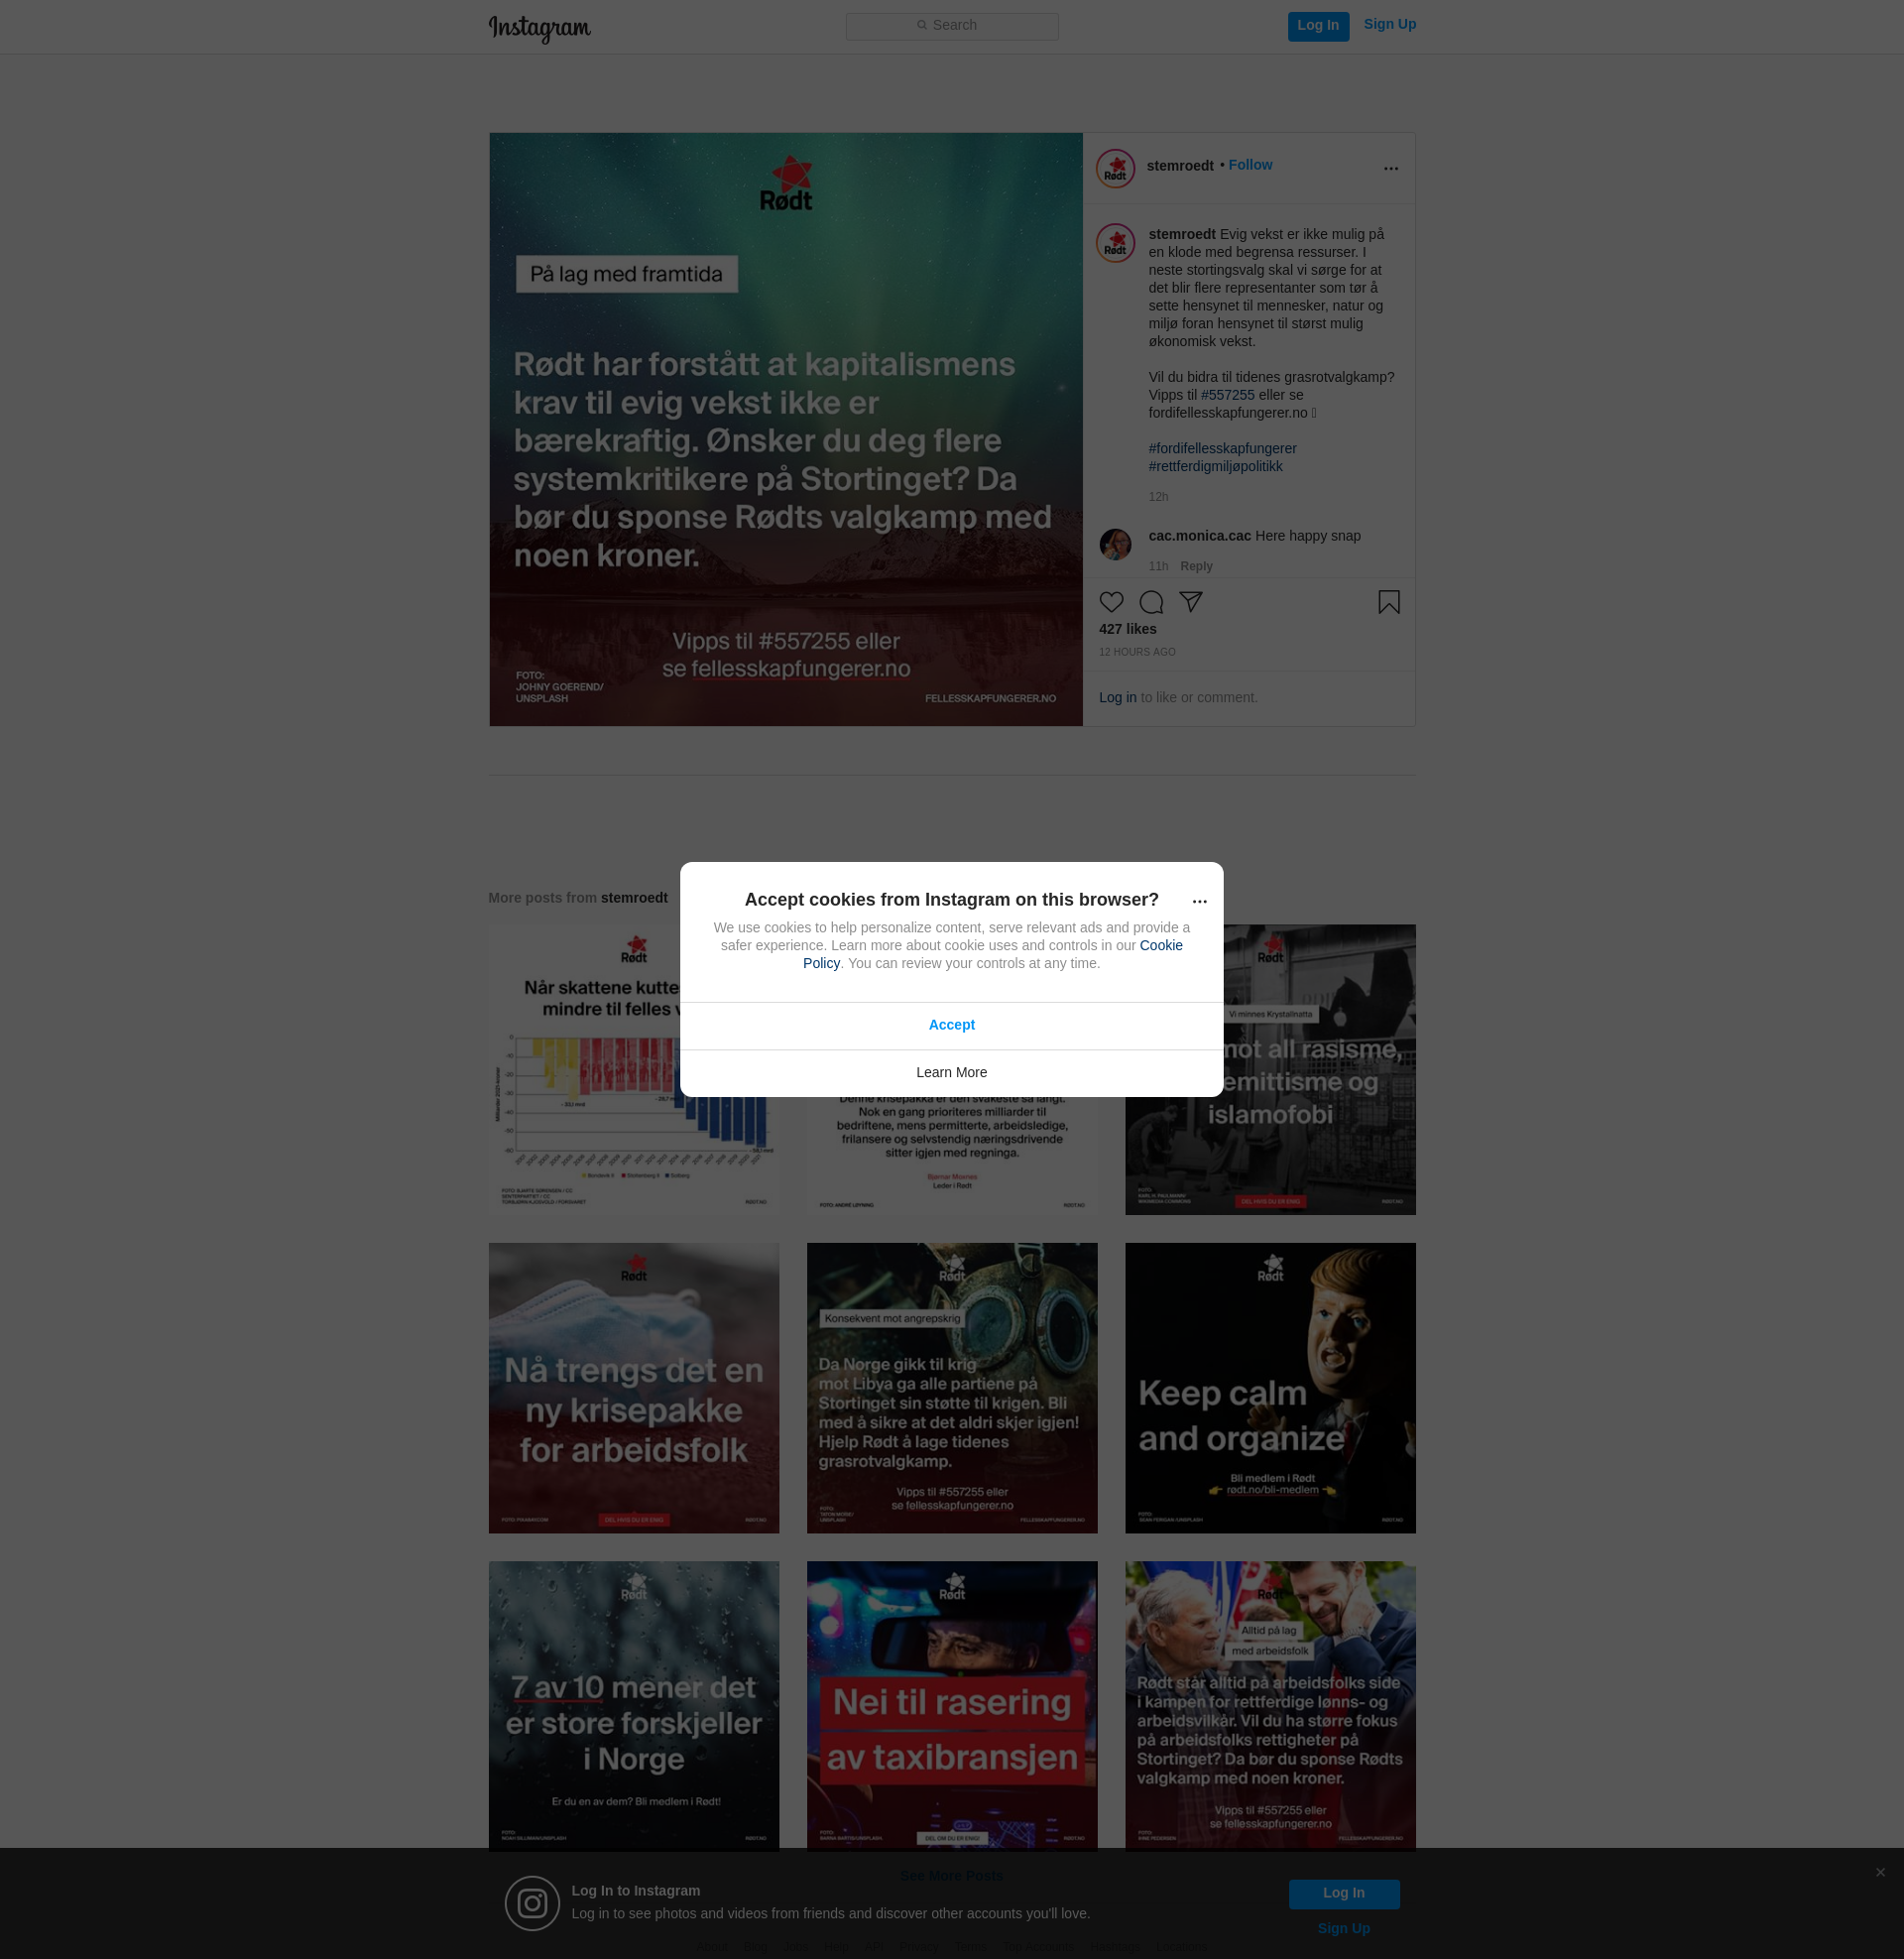Accept cookies in the dialog
1904x1959 pixels.
click(951, 1025)
